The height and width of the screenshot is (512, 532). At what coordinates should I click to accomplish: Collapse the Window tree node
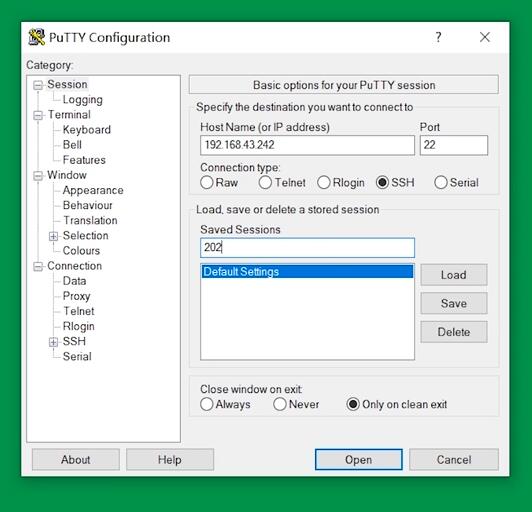tap(38, 176)
